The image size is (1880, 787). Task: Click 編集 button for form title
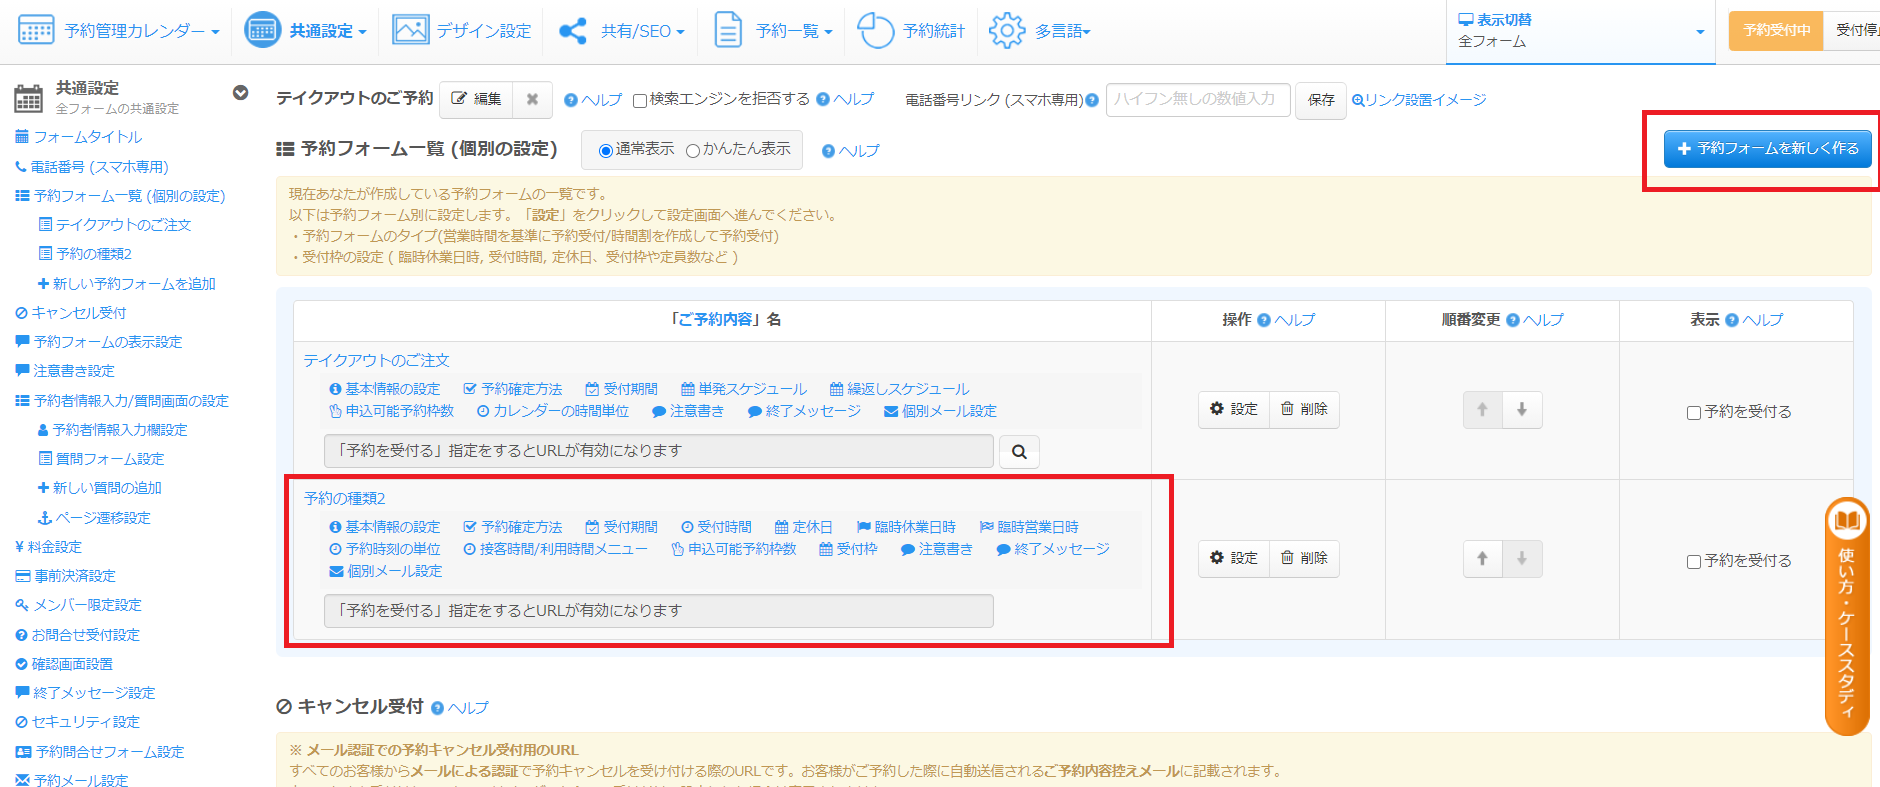tap(476, 99)
